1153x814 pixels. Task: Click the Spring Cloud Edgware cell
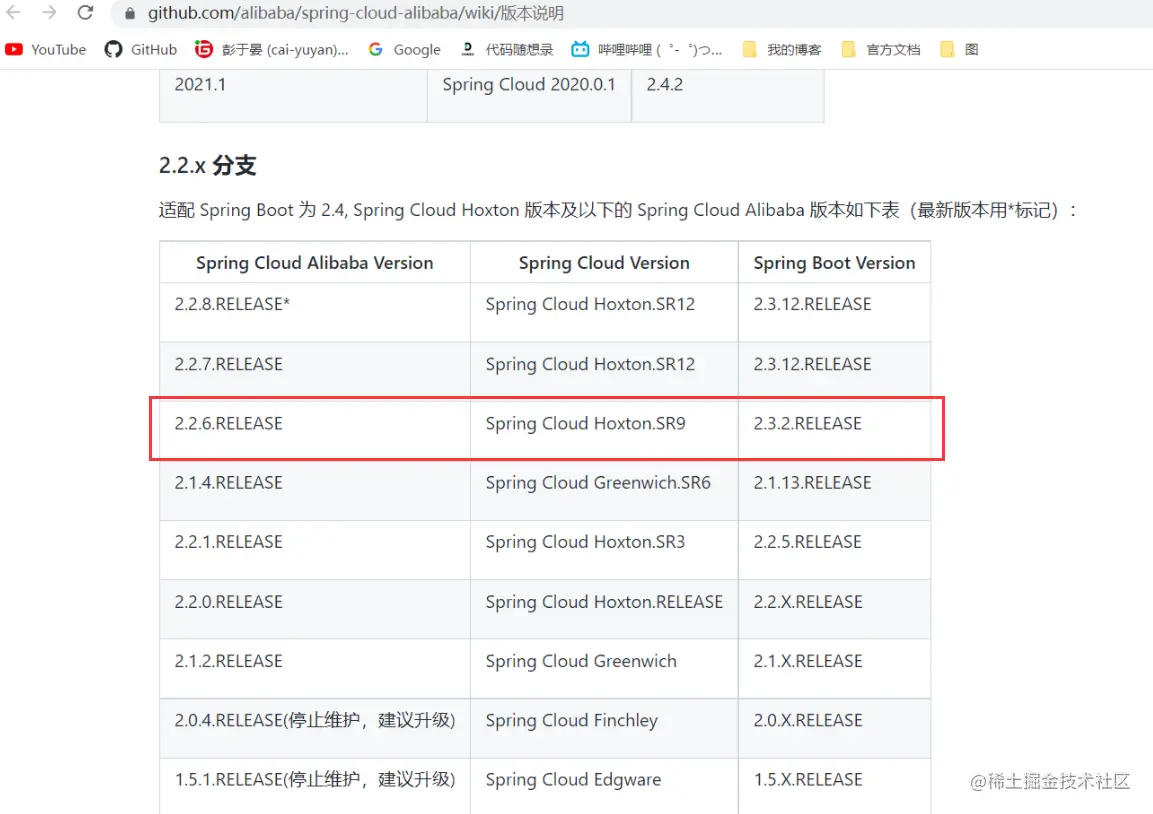(604, 786)
